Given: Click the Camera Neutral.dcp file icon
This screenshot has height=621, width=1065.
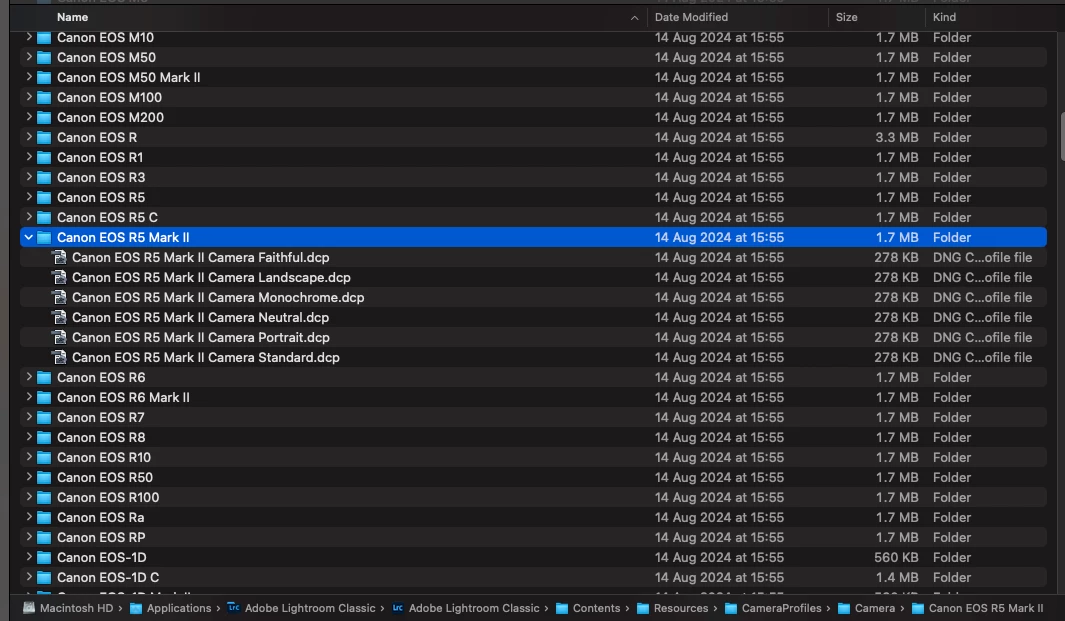Looking at the screenshot, I should coord(60,317).
